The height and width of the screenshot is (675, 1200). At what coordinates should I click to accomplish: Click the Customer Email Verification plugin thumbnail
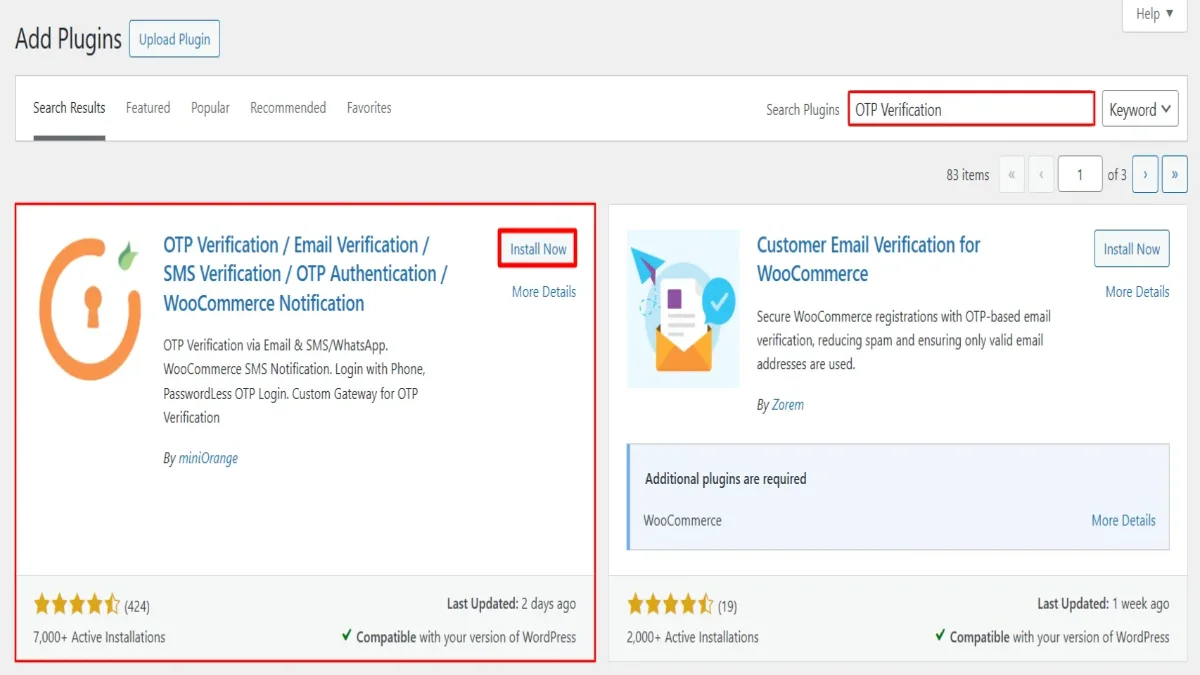[x=683, y=309]
